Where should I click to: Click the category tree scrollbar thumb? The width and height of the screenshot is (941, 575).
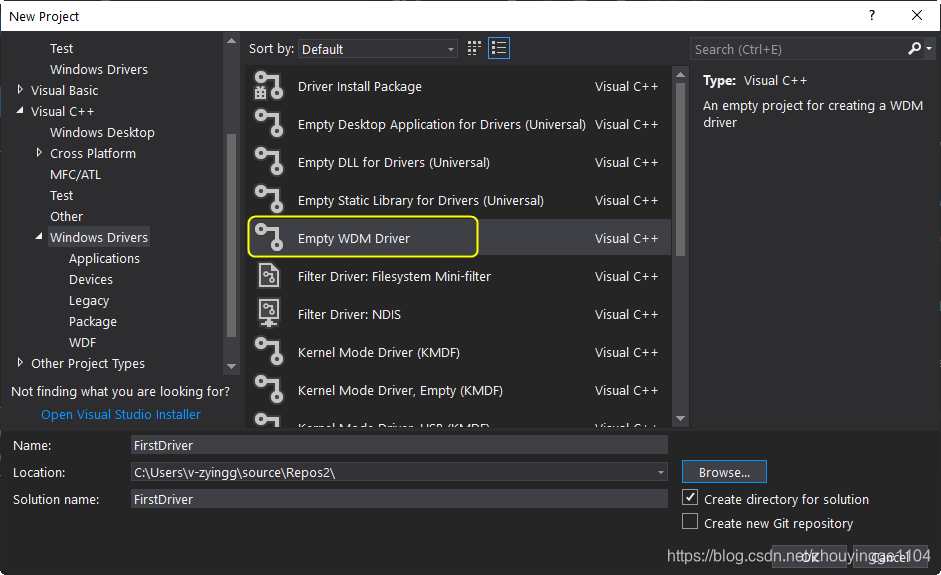click(x=231, y=236)
